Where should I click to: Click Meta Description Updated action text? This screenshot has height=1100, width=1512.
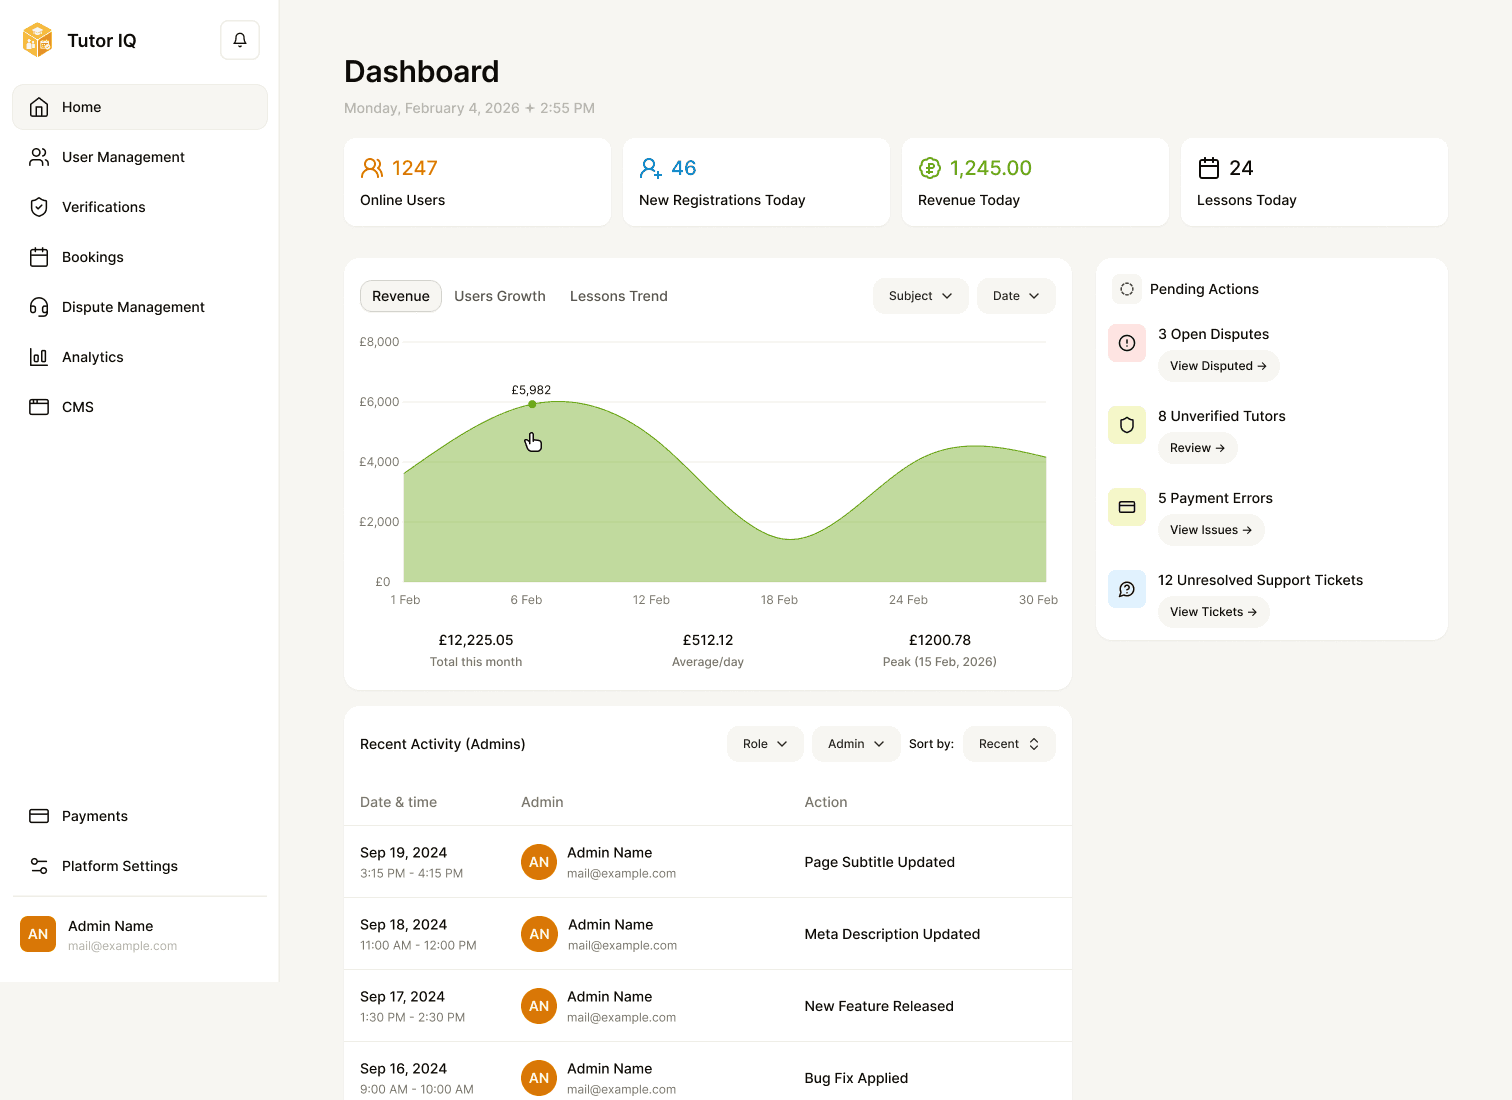point(892,934)
